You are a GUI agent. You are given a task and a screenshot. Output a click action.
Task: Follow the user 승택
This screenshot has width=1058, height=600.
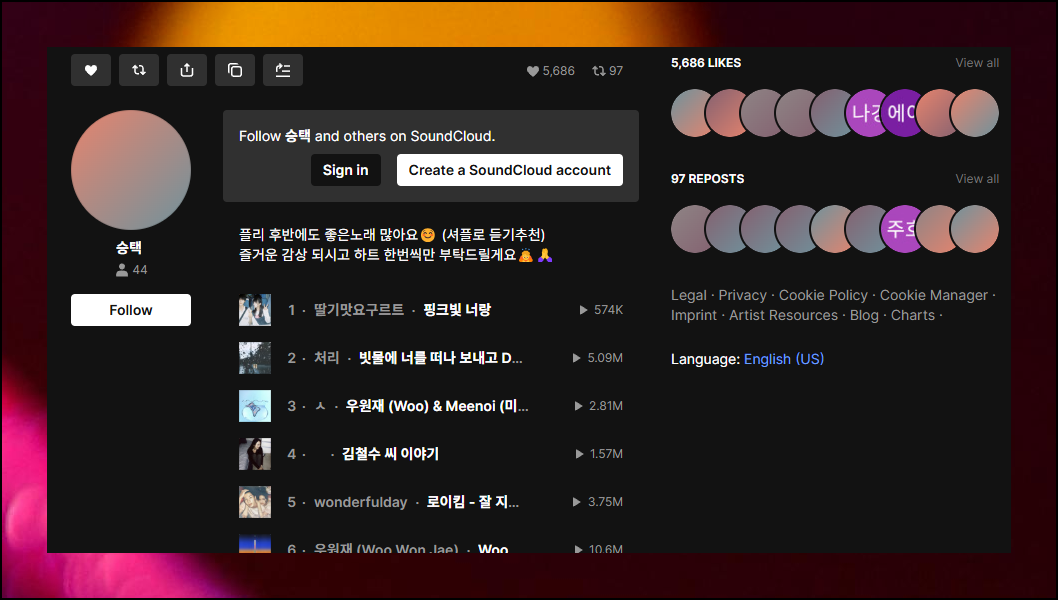[131, 310]
